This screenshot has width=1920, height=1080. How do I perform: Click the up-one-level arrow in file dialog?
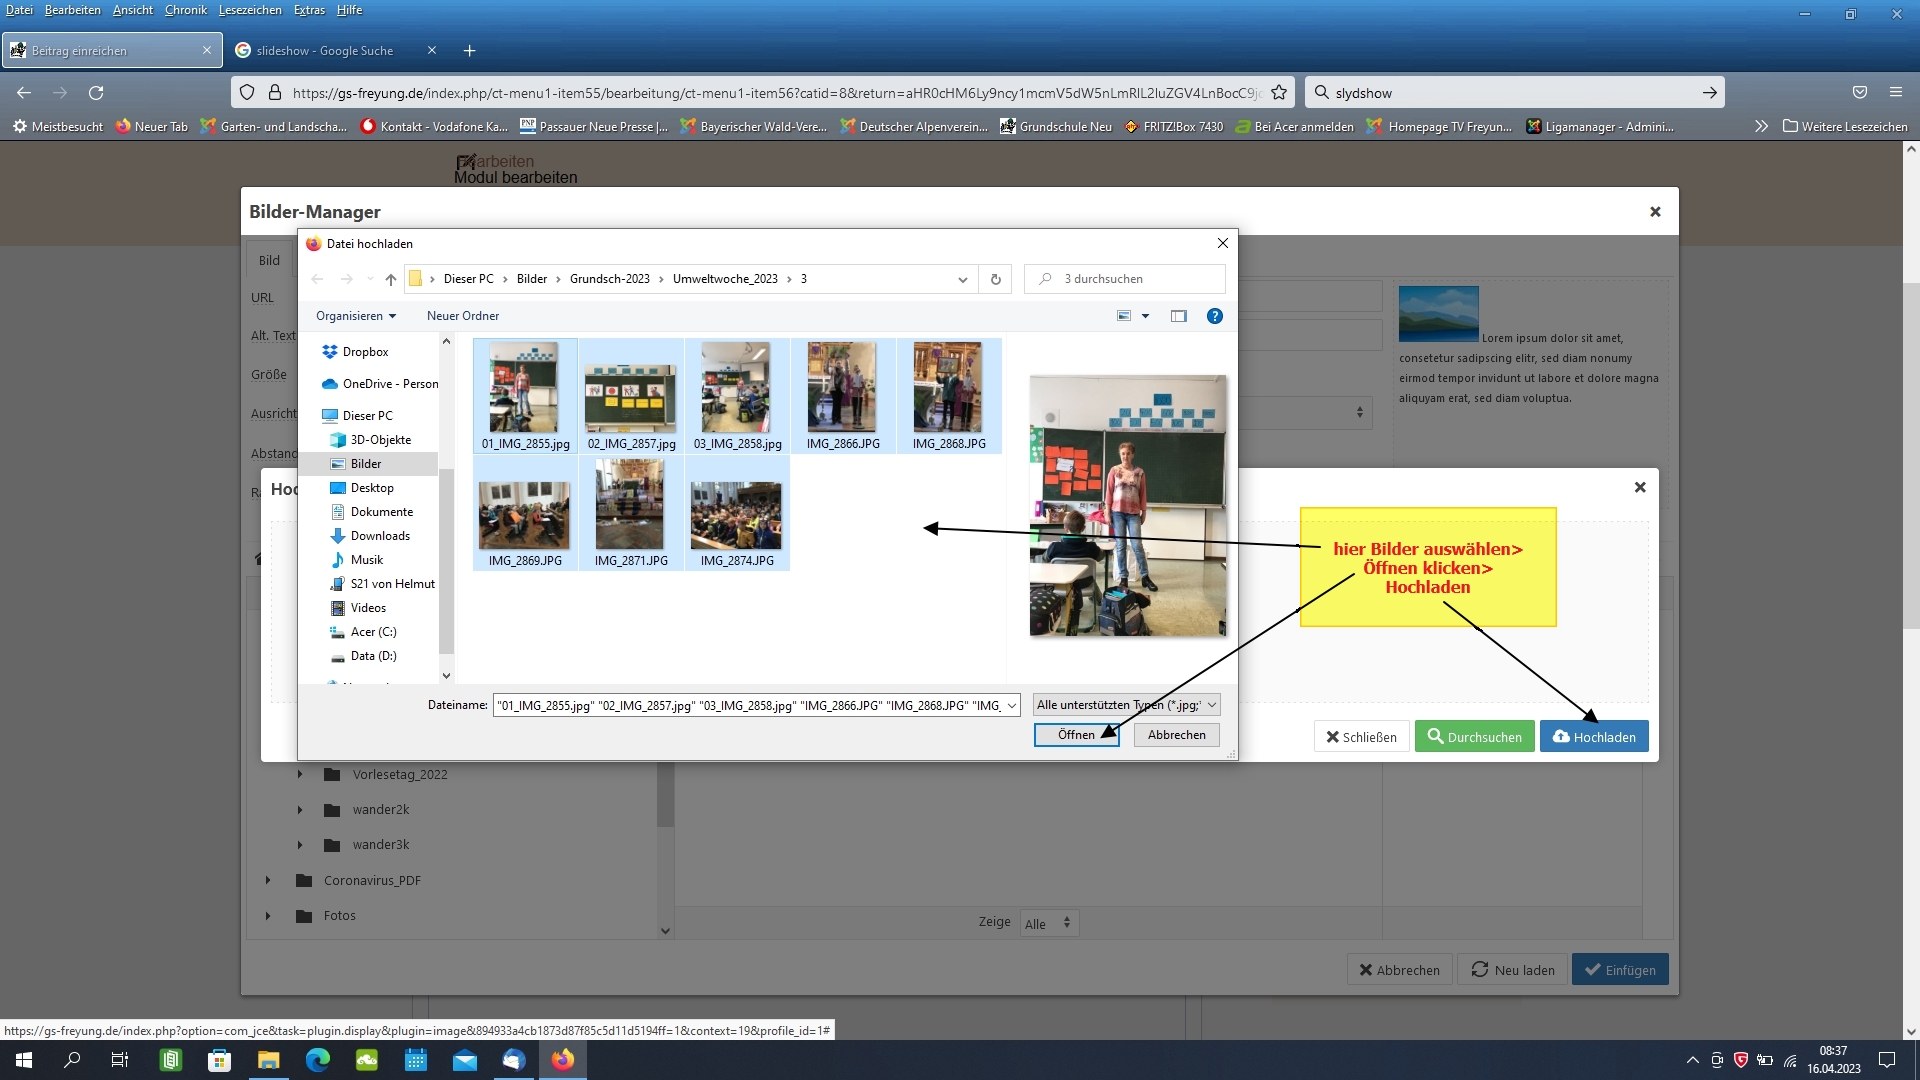tap(391, 279)
